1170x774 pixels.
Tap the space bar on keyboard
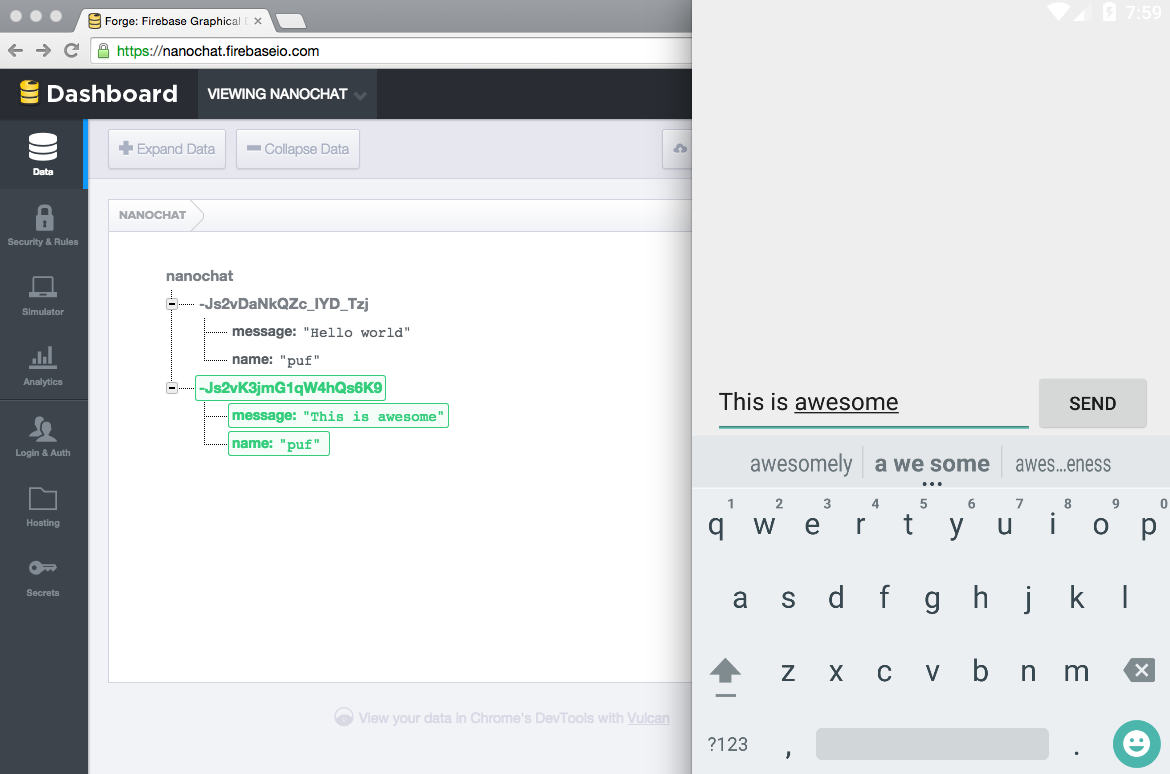(932, 744)
